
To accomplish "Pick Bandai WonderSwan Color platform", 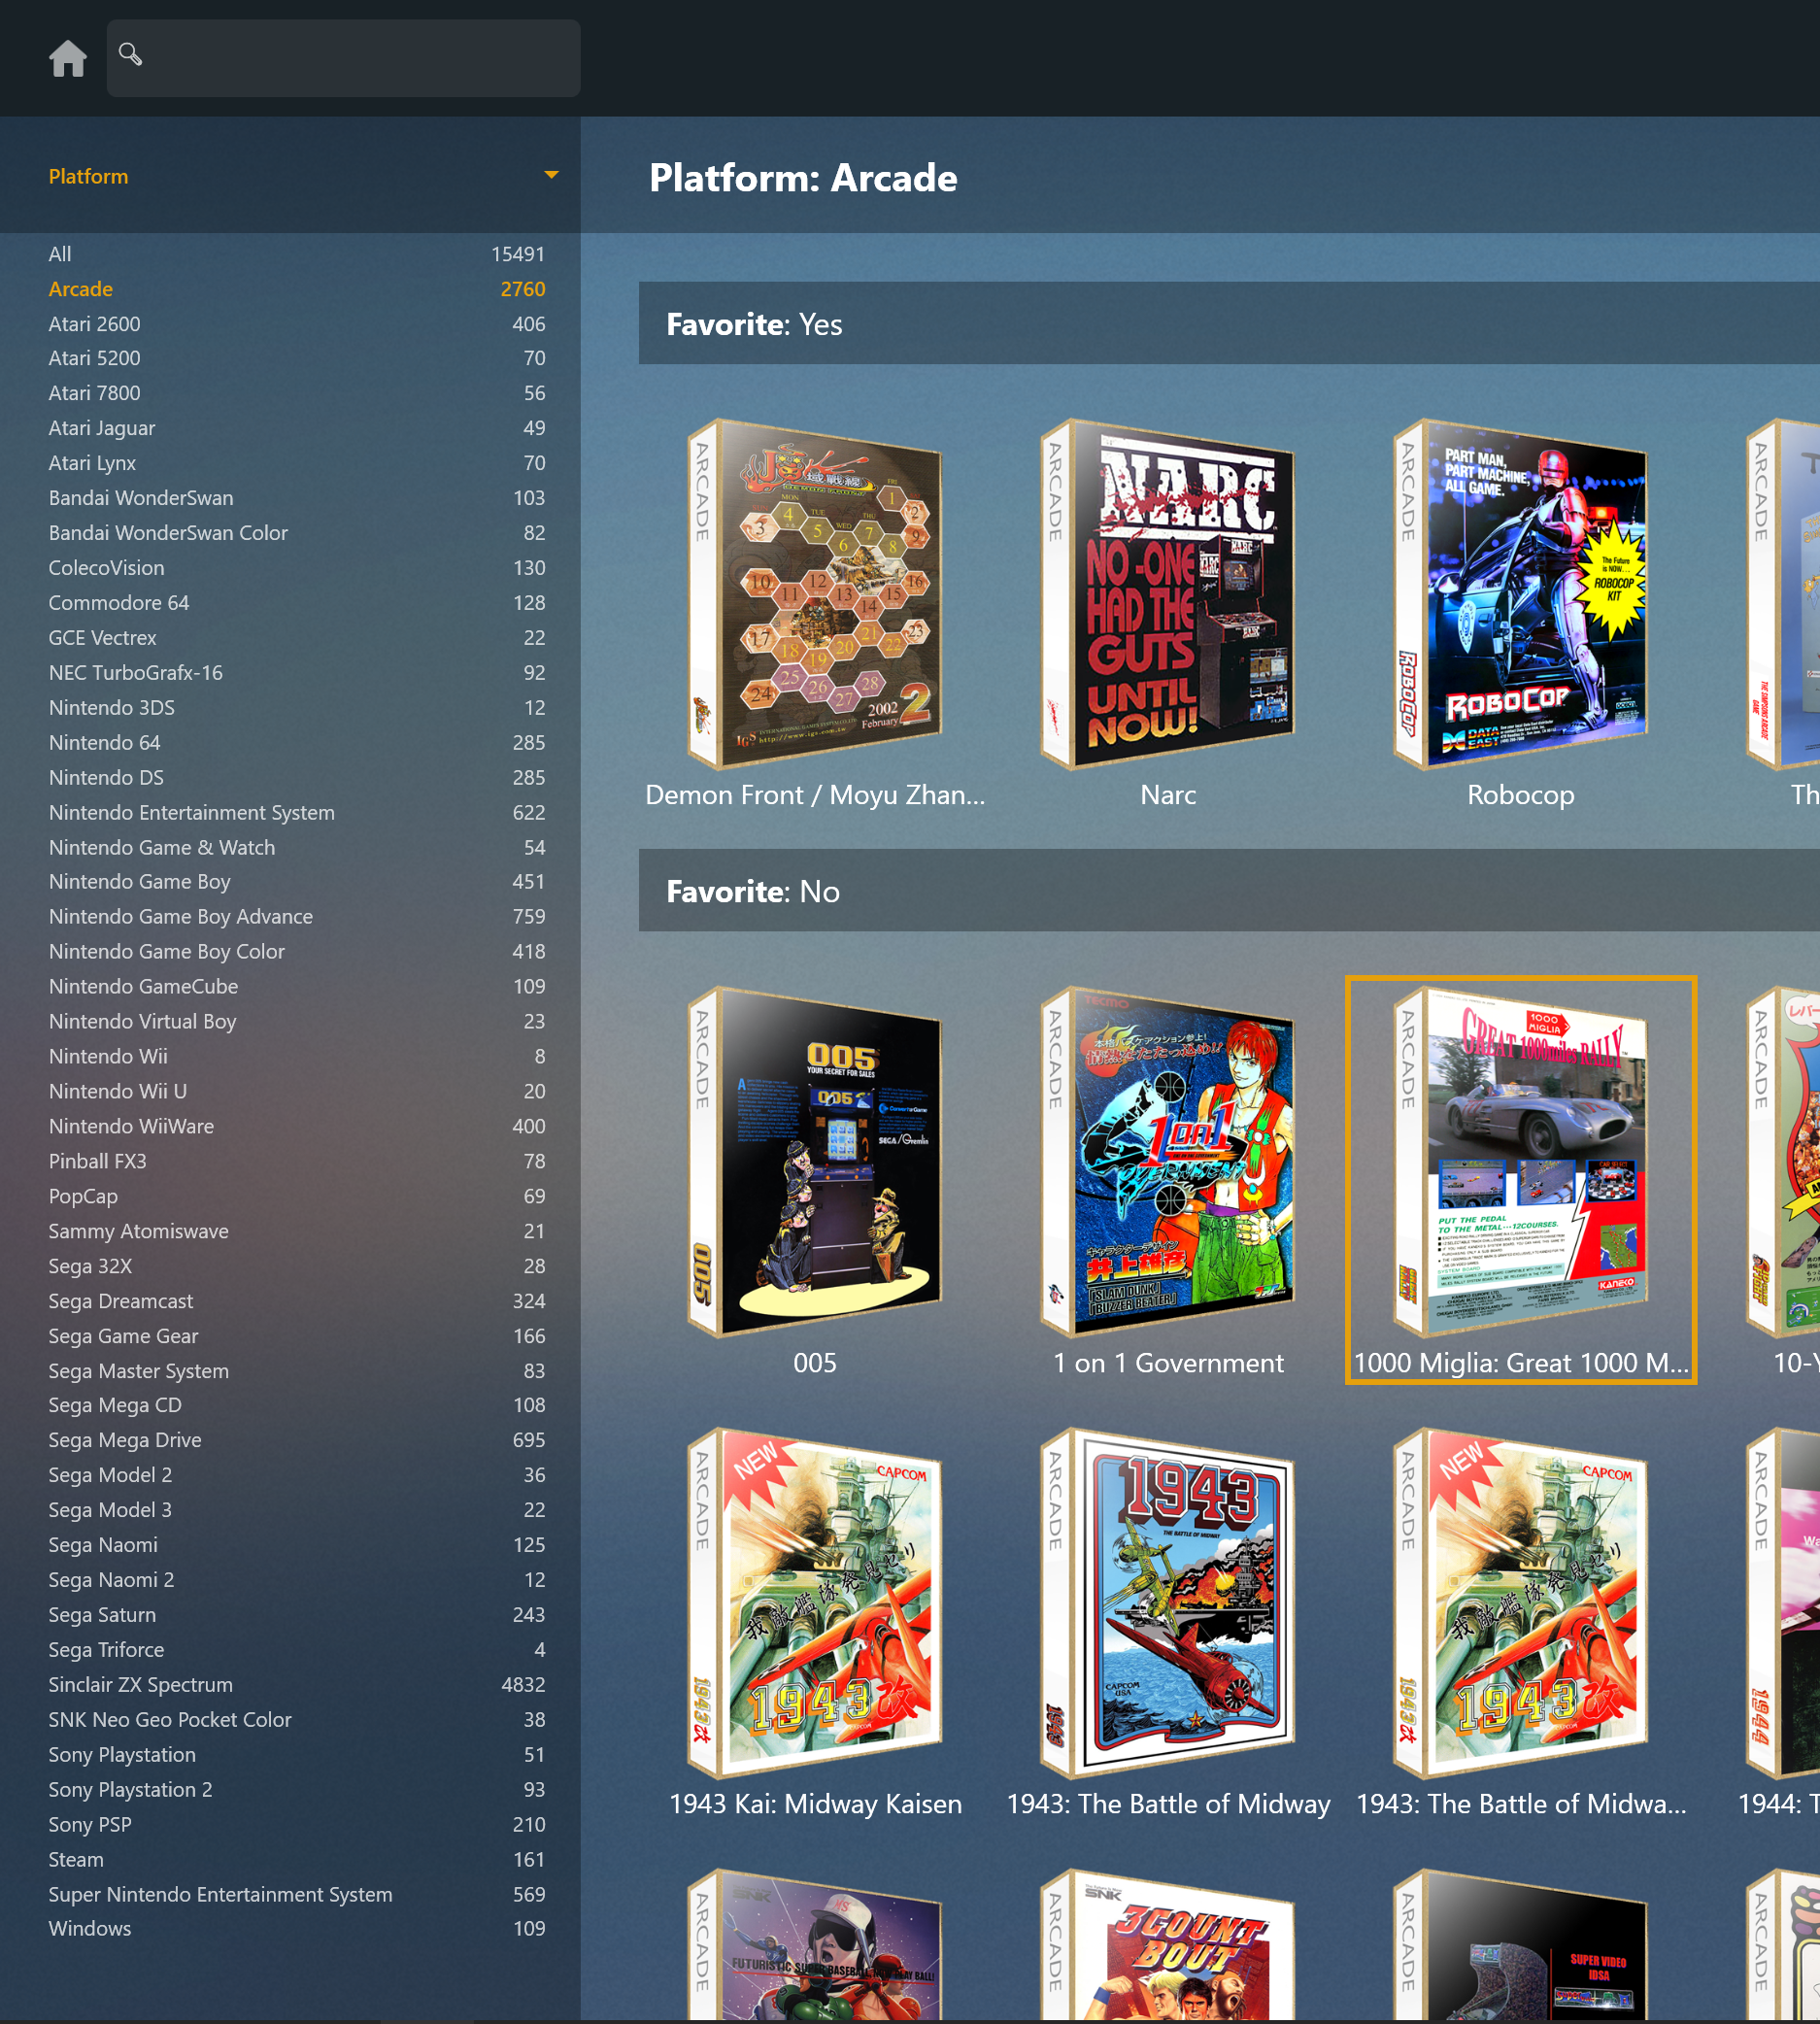I will pos(297,533).
